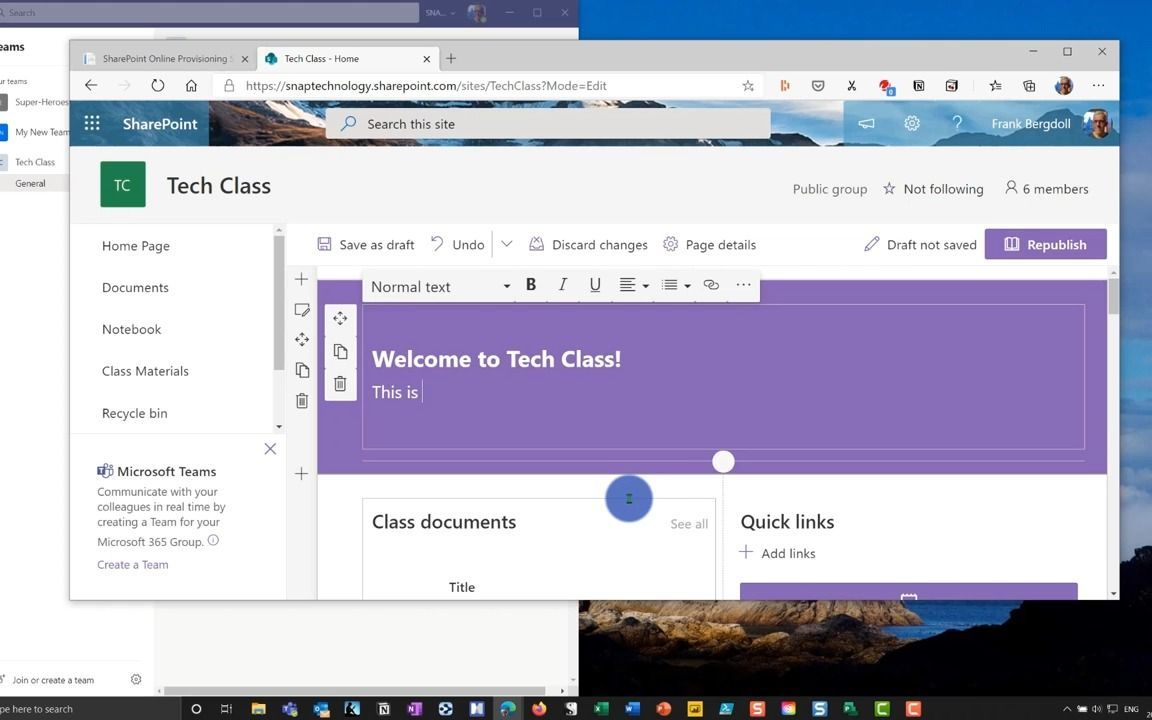
Task: Select the Tech Class - Home tab
Action: [x=347, y=59]
